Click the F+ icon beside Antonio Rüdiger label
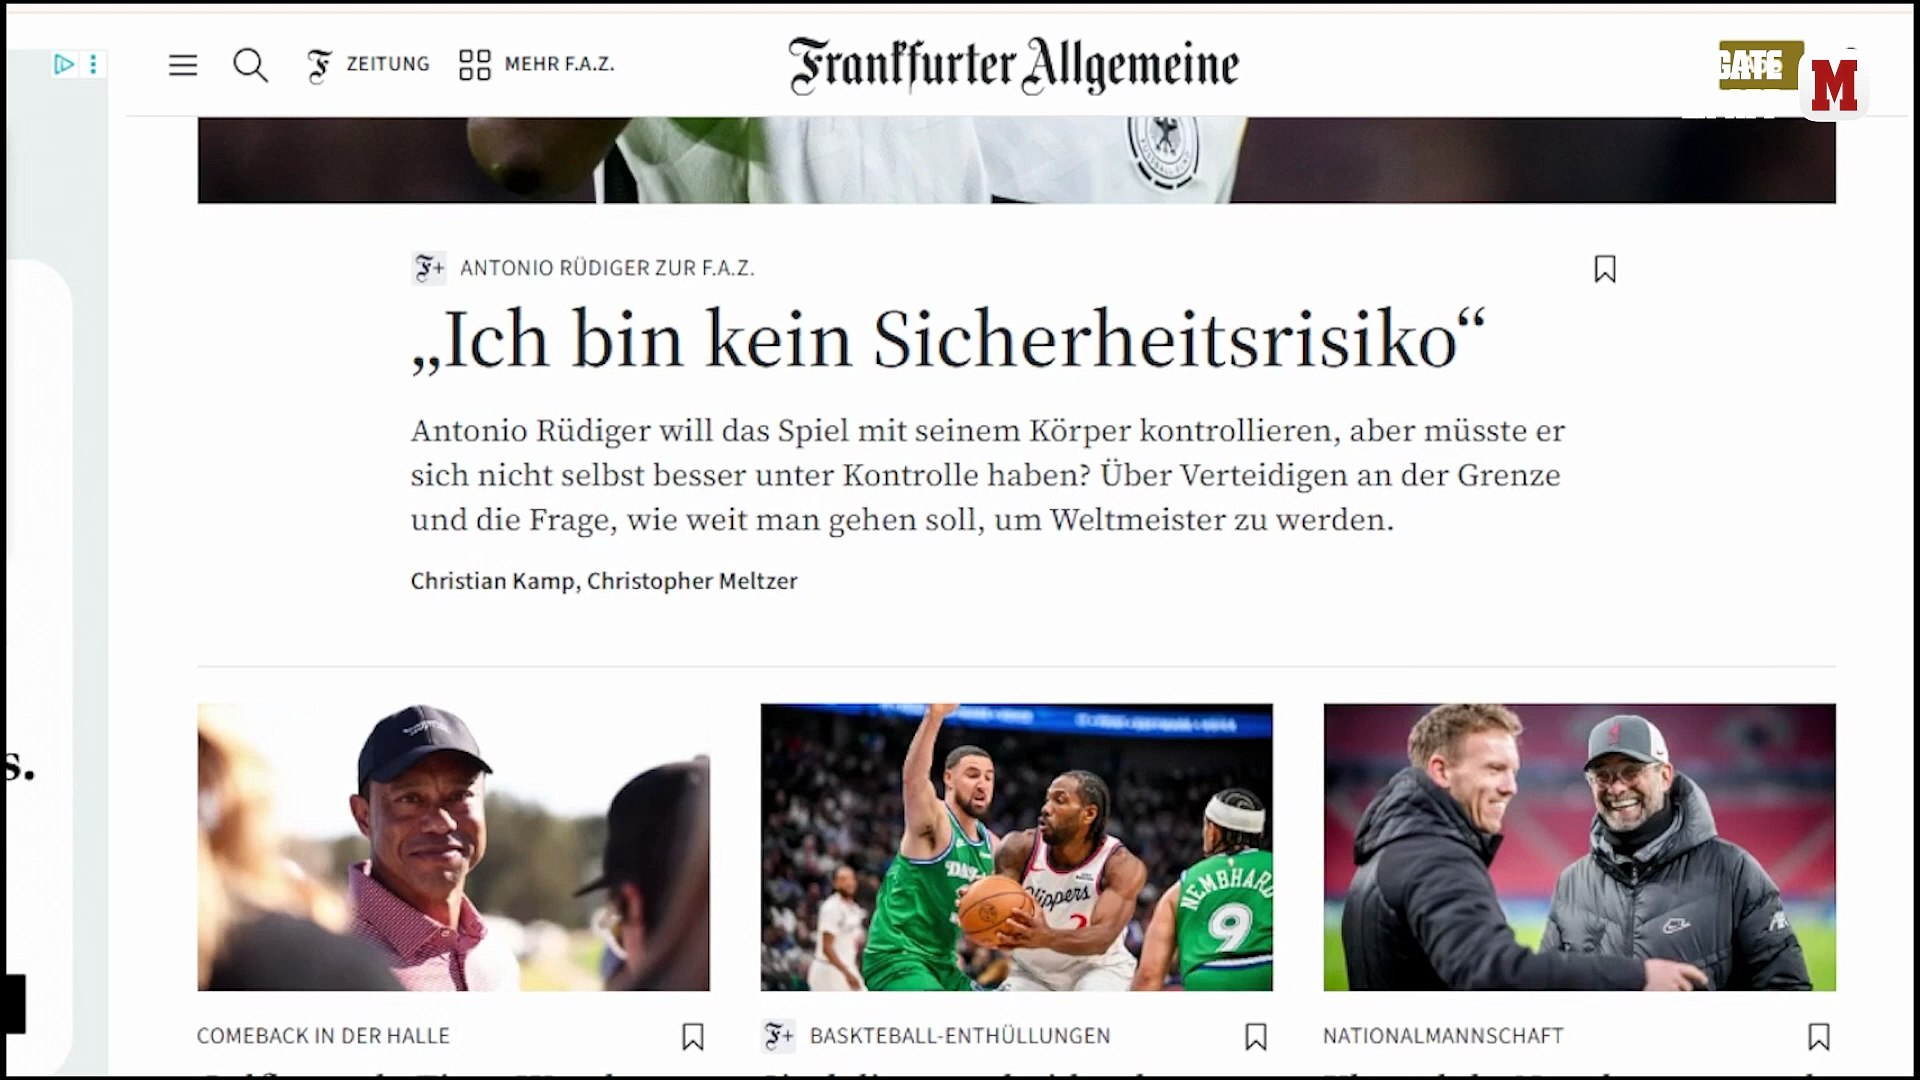The width and height of the screenshot is (1920, 1080). pos(429,268)
